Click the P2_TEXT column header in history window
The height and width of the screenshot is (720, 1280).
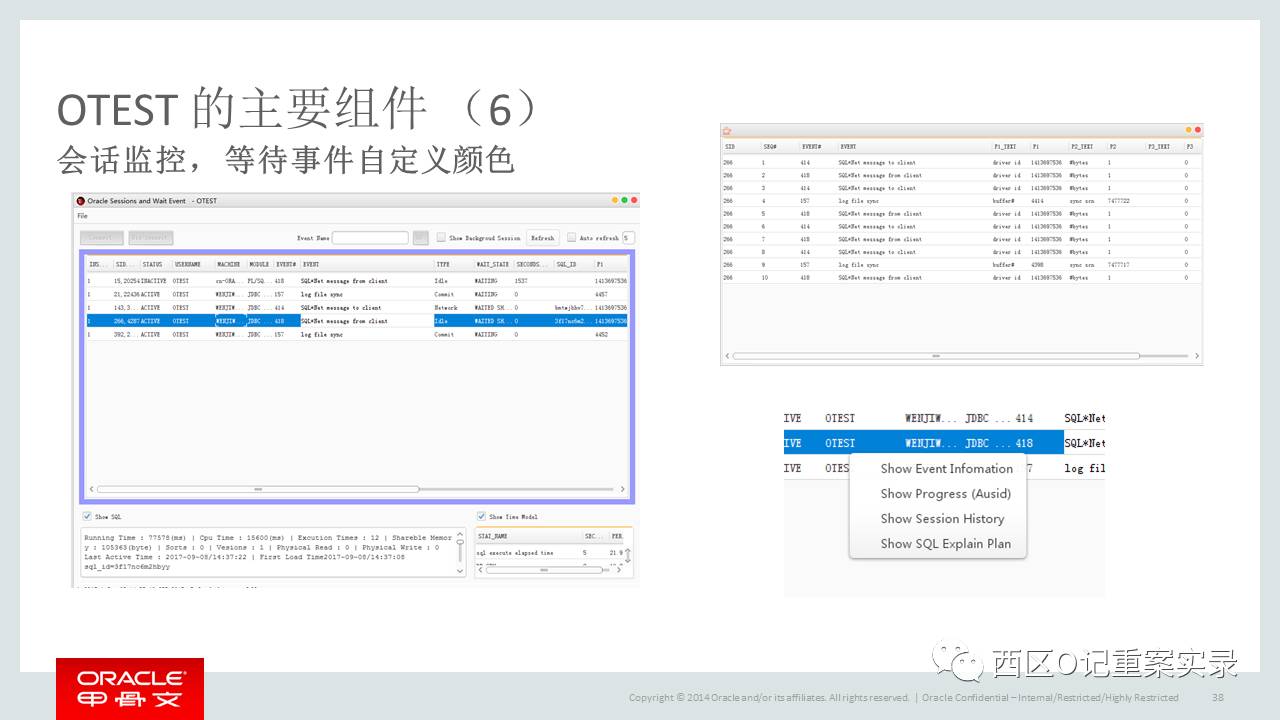tap(1086, 147)
